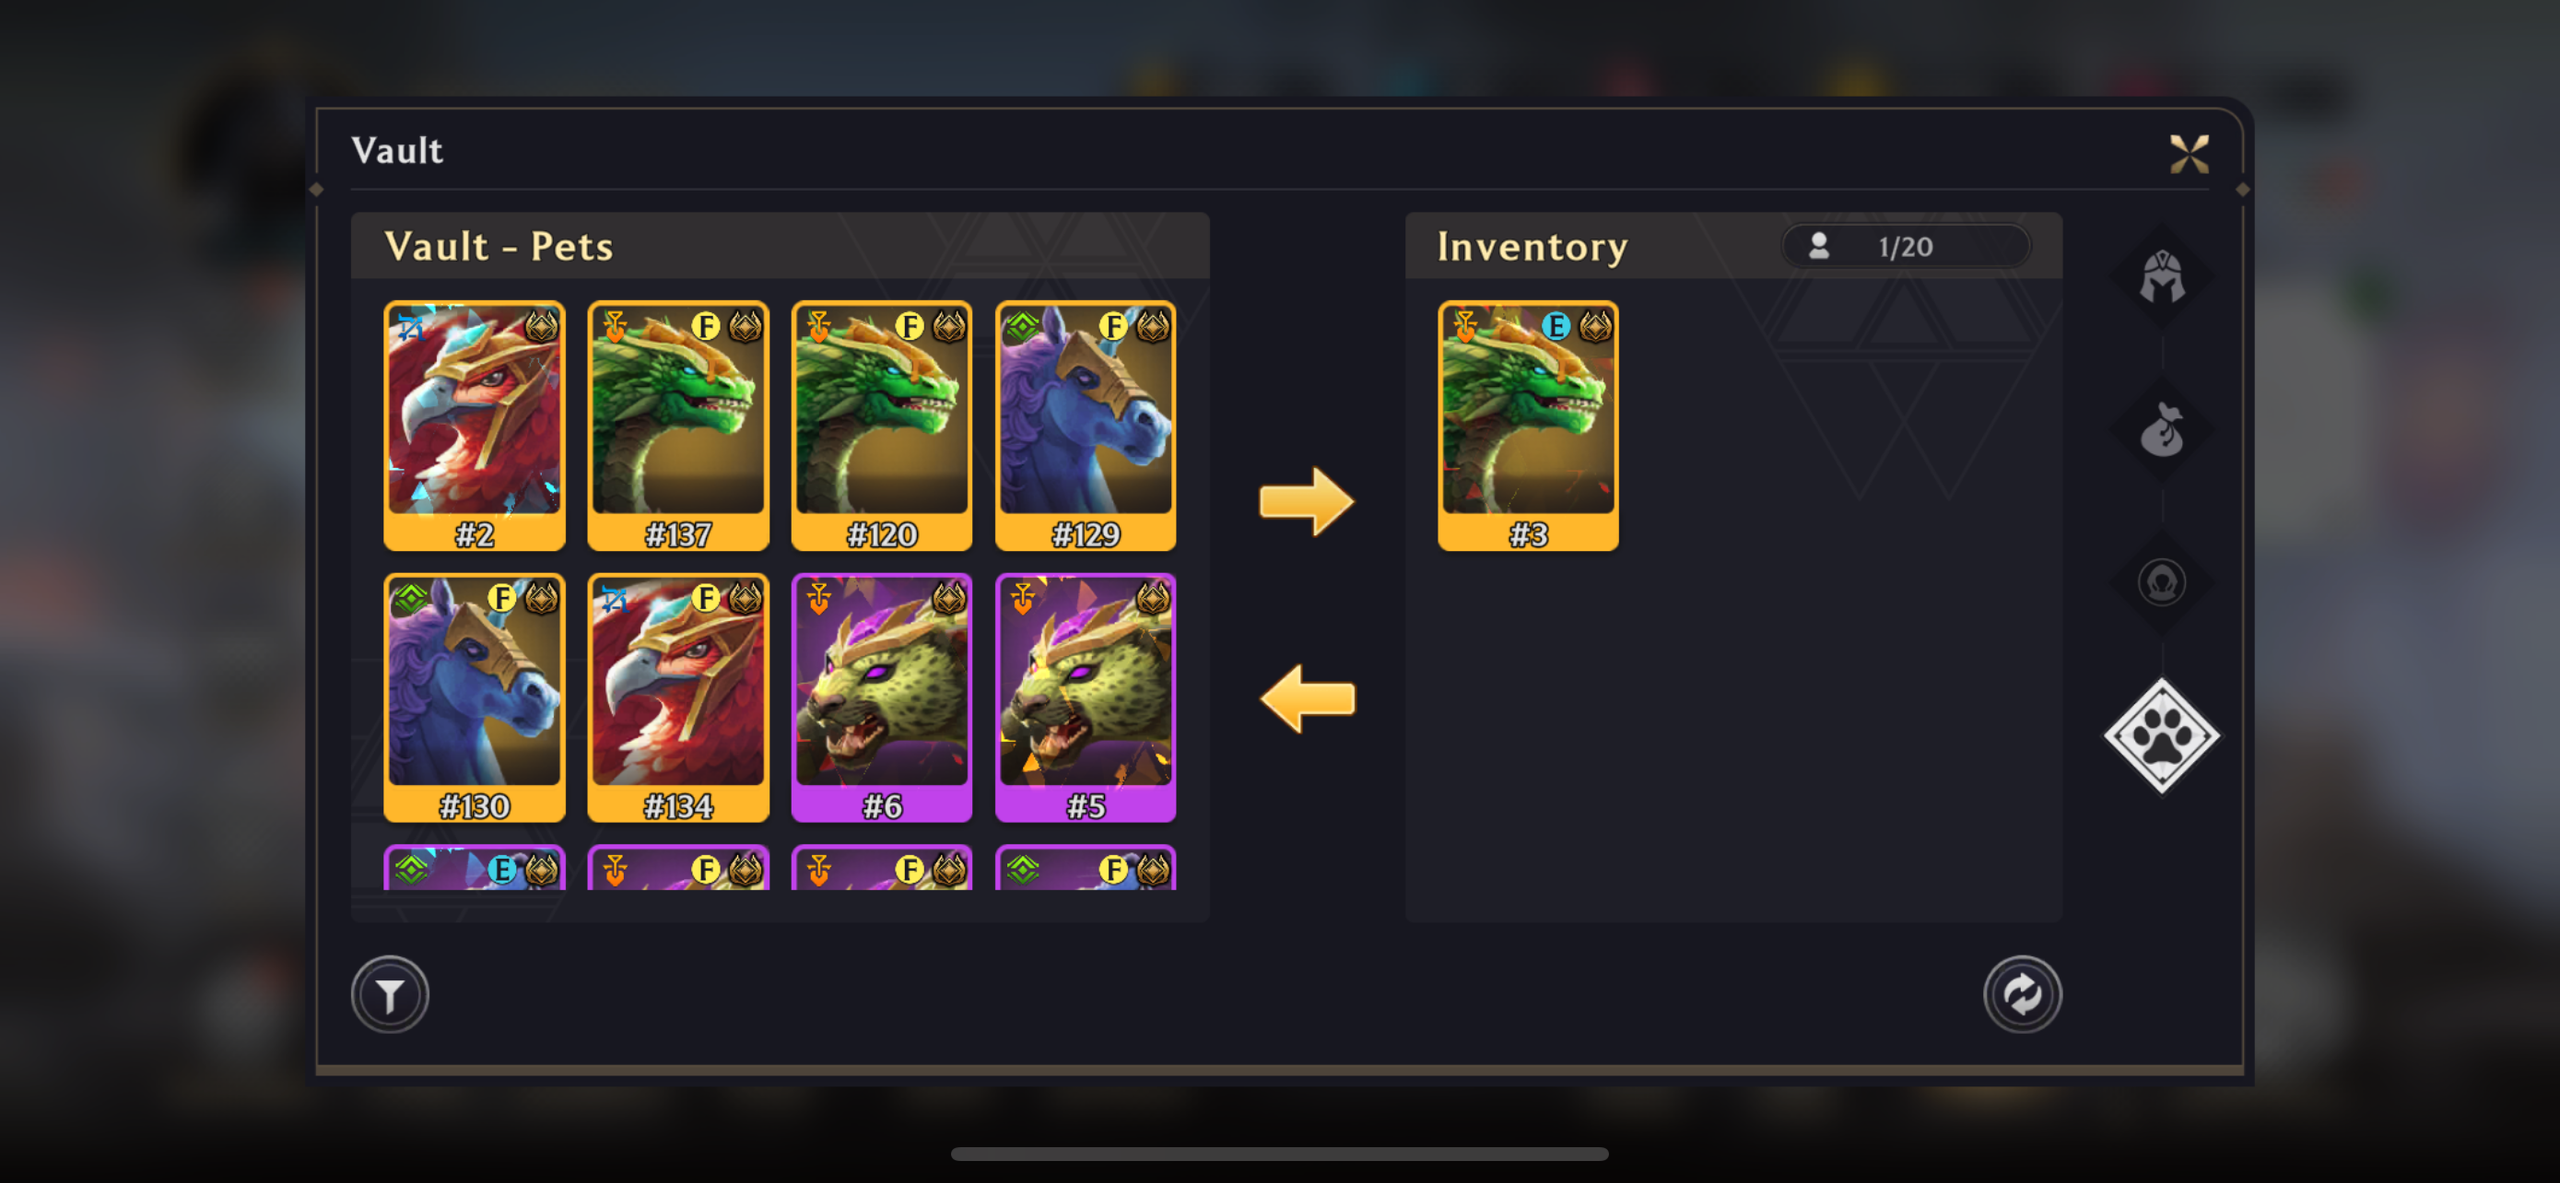
Task: Select green dragon pet #120
Action: click(882, 426)
